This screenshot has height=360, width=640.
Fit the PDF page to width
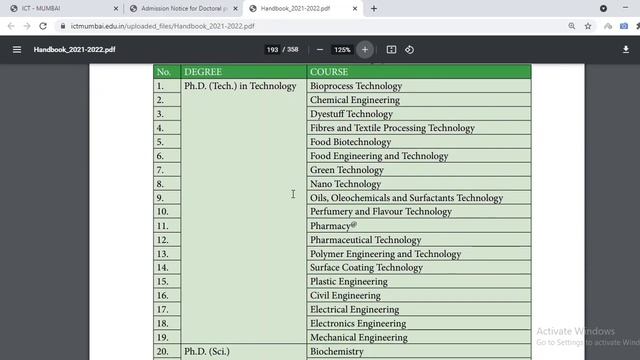[391, 50]
